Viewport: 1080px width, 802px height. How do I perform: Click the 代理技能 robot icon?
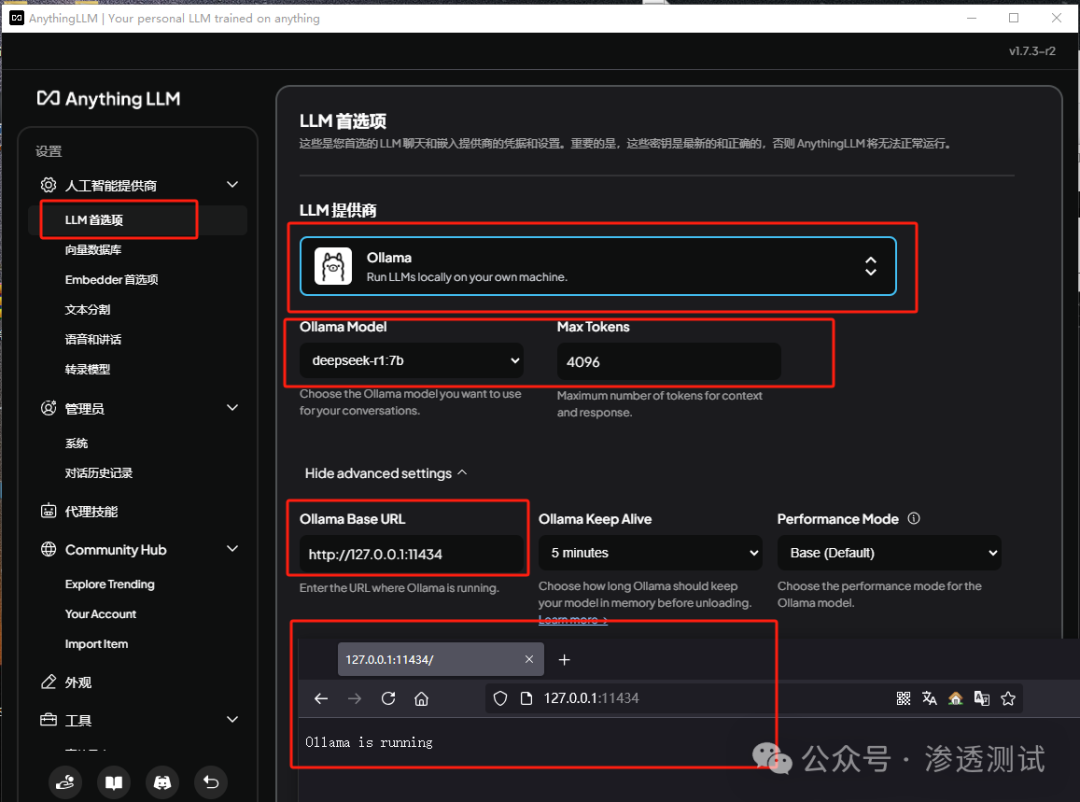48,511
